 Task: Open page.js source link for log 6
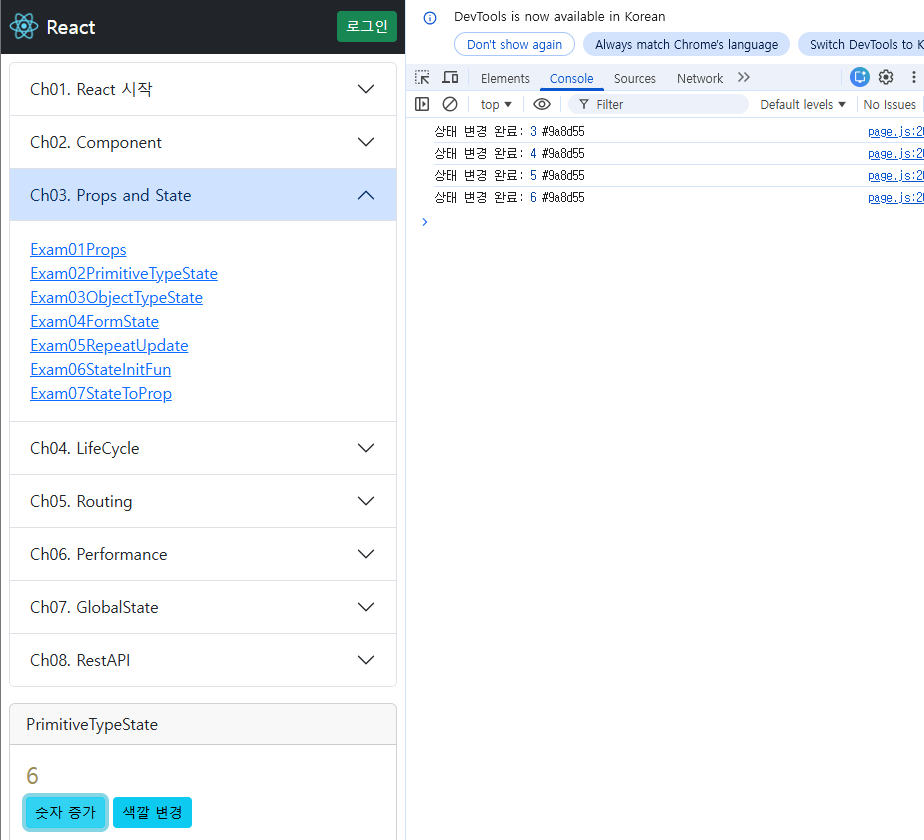click(895, 197)
